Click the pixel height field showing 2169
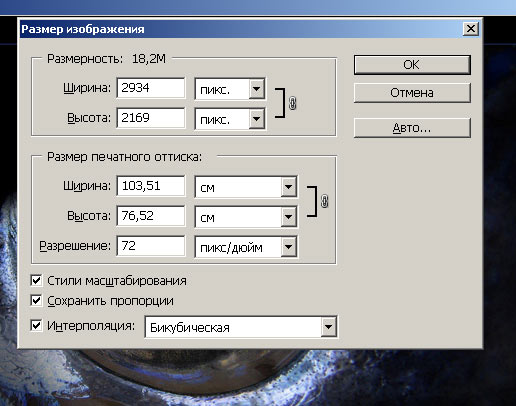This screenshot has width=516, height=406. click(x=151, y=118)
